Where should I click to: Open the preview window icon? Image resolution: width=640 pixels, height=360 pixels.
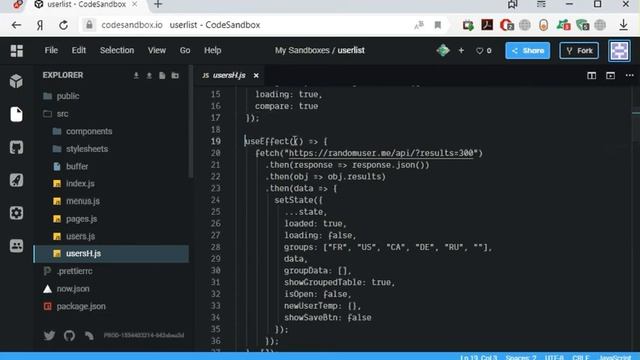(x=610, y=76)
